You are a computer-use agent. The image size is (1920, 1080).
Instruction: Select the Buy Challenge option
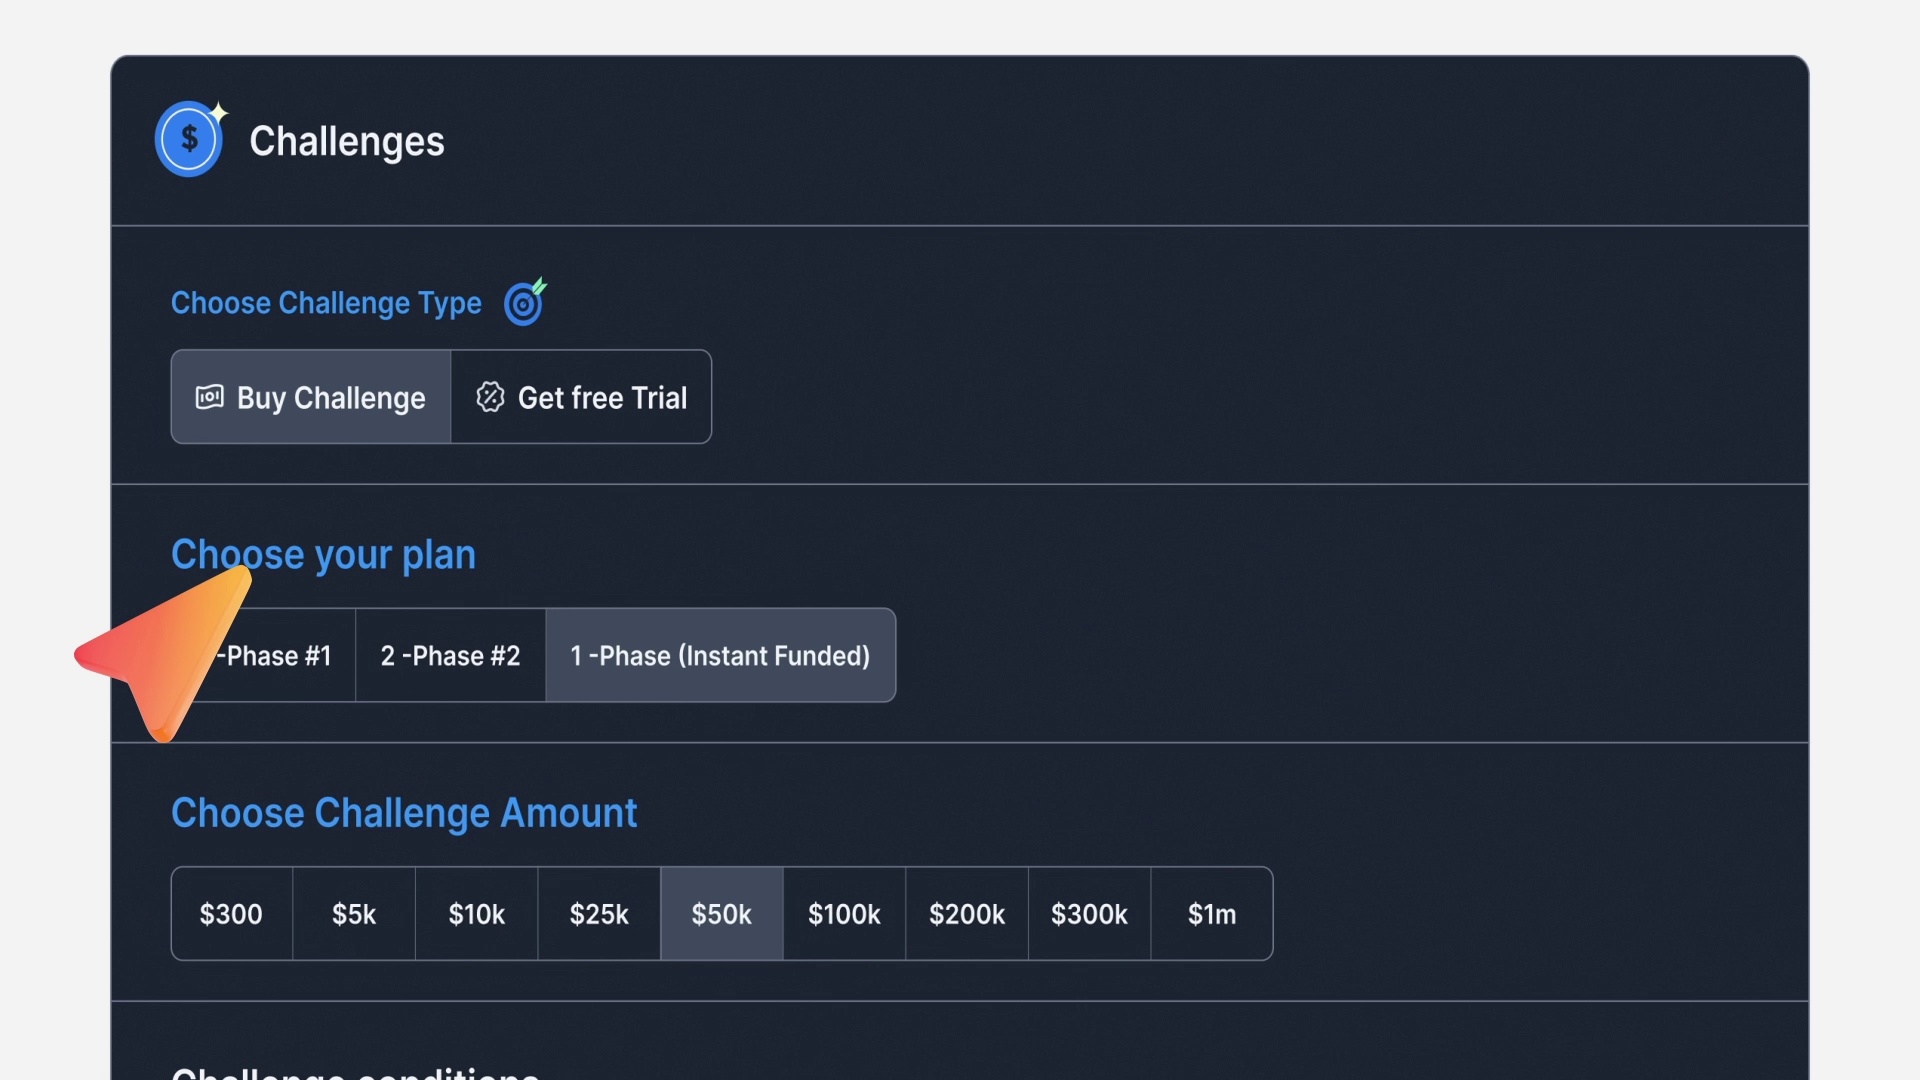[311, 397]
